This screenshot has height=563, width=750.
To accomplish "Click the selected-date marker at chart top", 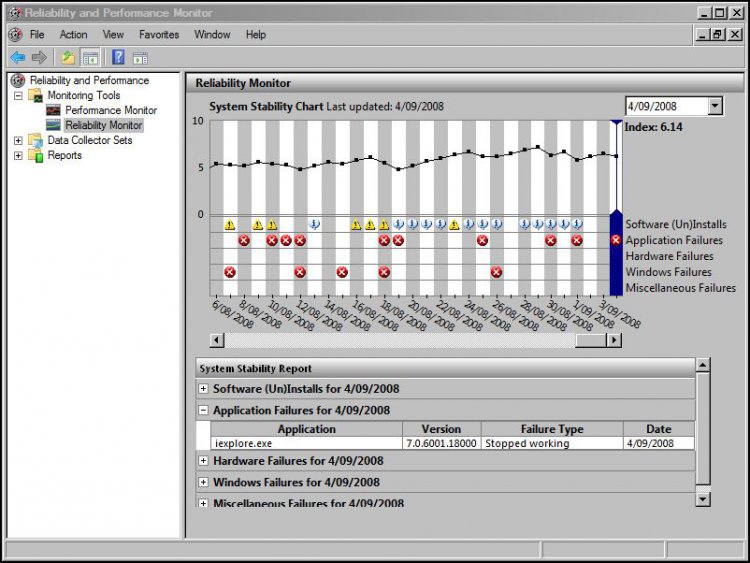I will tap(617, 123).
